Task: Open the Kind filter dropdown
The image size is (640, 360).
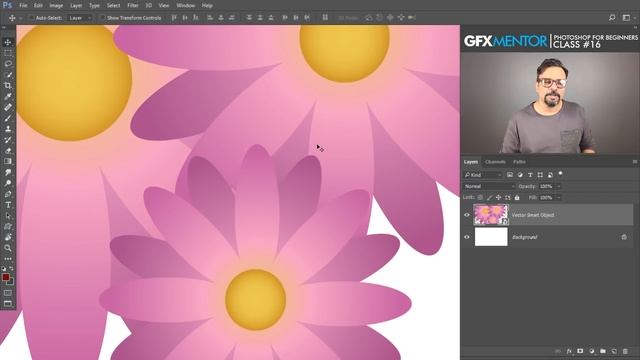Action: 483,175
